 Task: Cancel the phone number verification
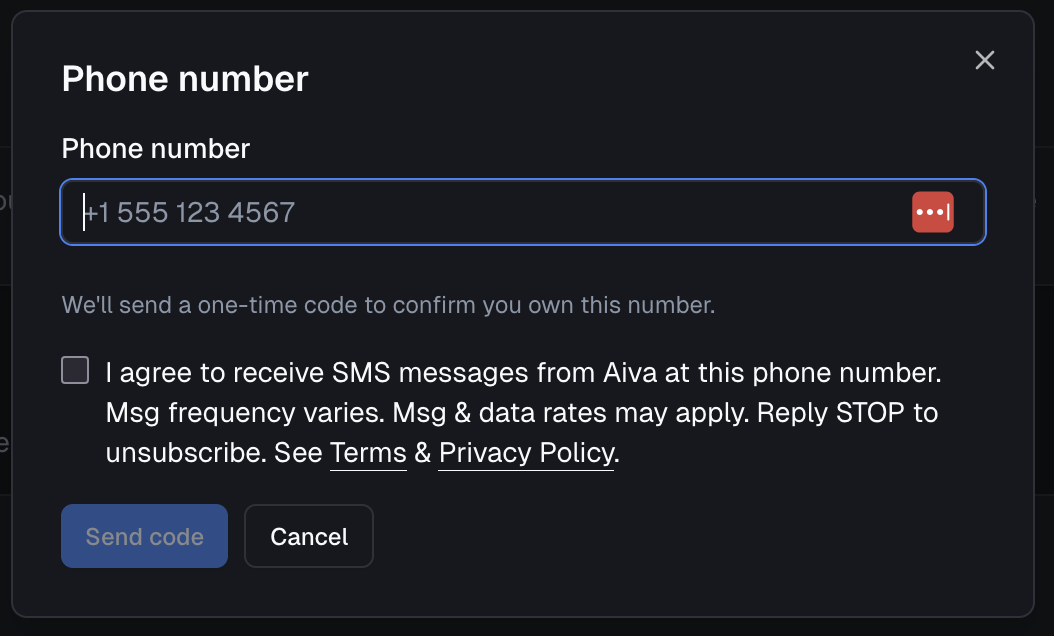tap(309, 536)
